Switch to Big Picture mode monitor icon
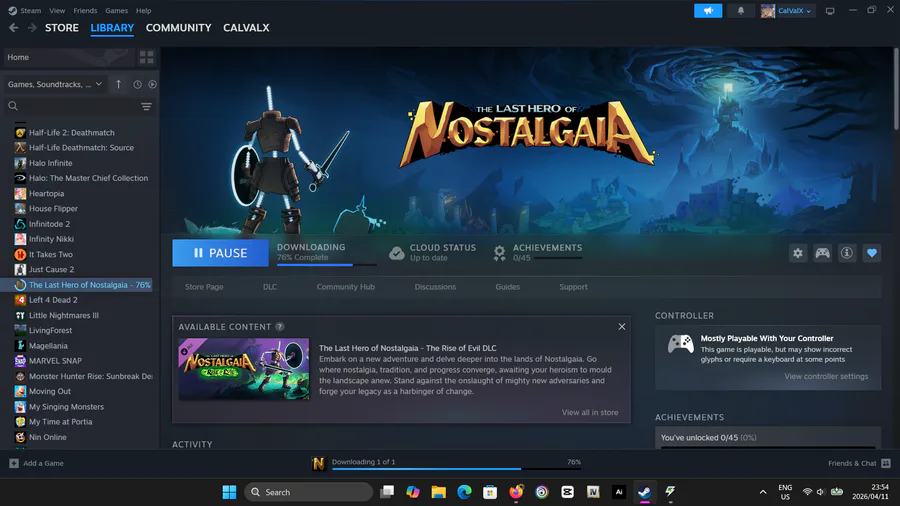This screenshot has width=900, height=506. (830, 11)
